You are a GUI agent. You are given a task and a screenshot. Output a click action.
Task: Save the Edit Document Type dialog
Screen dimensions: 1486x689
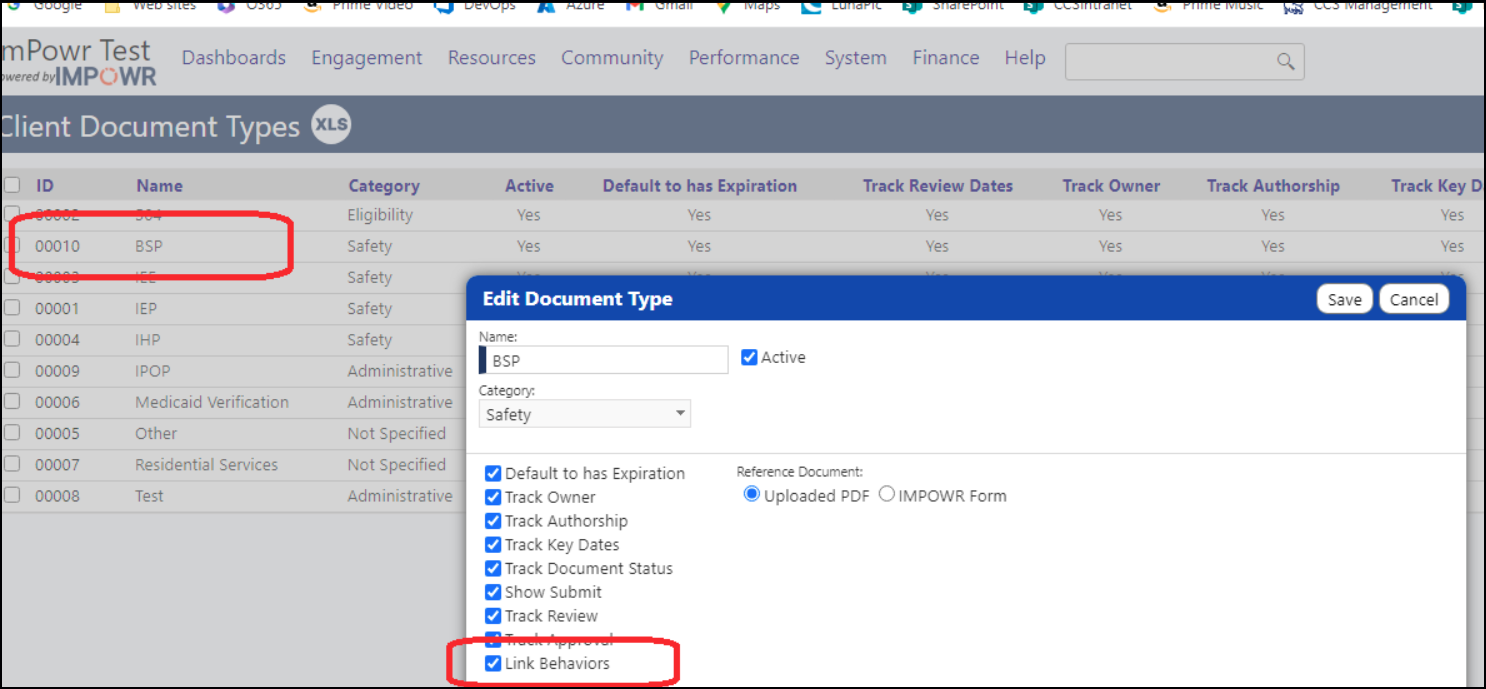tap(1345, 299)
